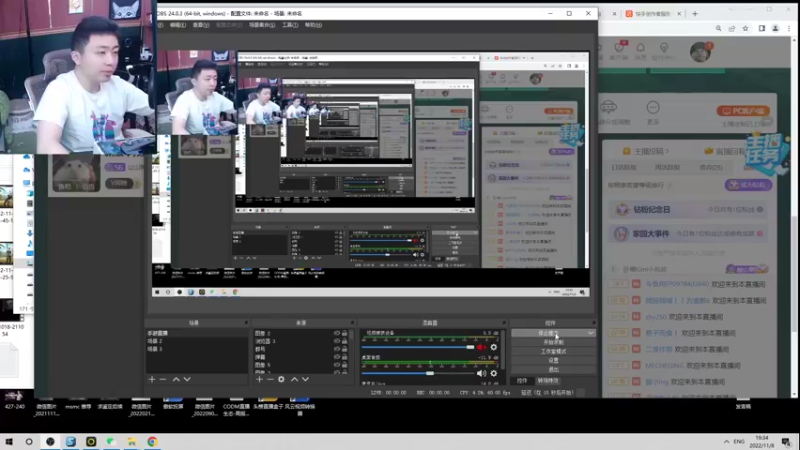Click the float icon on the Controls panel header
This screenshot has width=800, height=450.
(593, 323)
